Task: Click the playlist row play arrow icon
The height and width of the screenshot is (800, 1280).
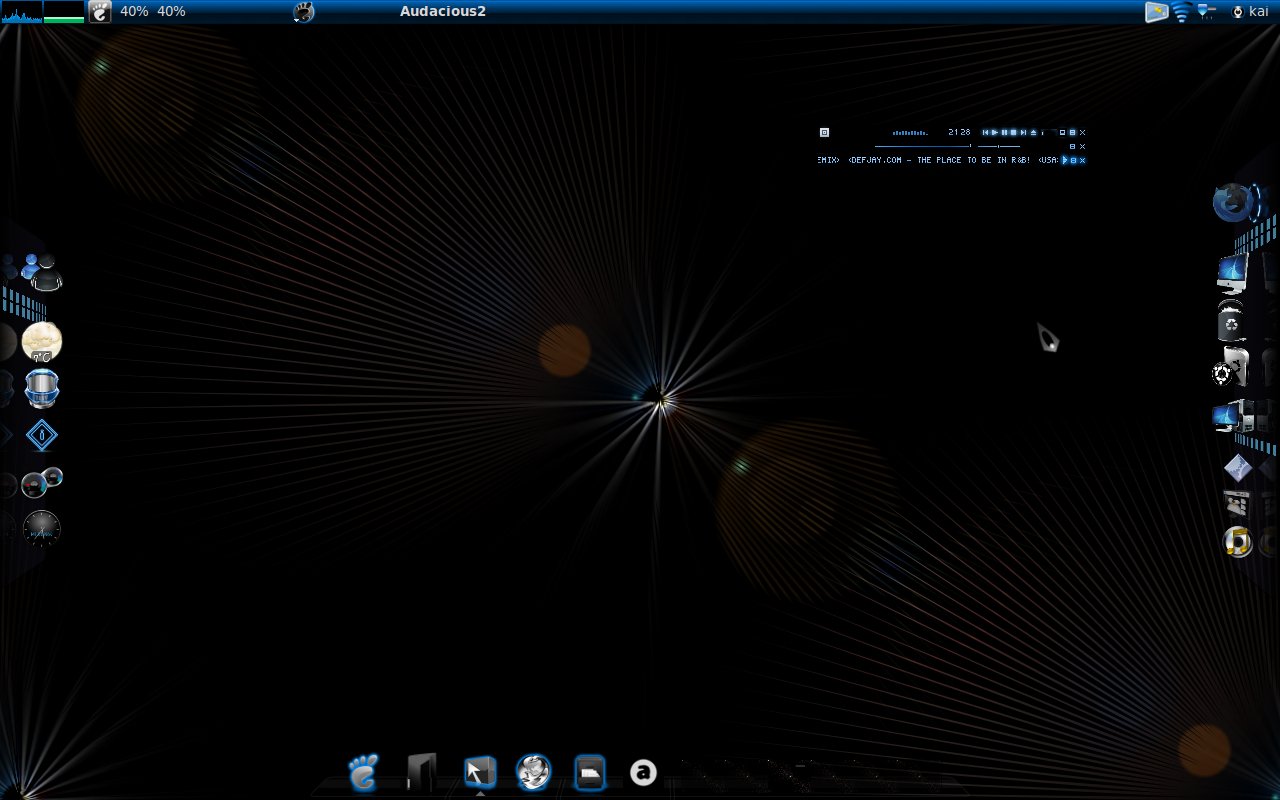Action: (1064, 160)
